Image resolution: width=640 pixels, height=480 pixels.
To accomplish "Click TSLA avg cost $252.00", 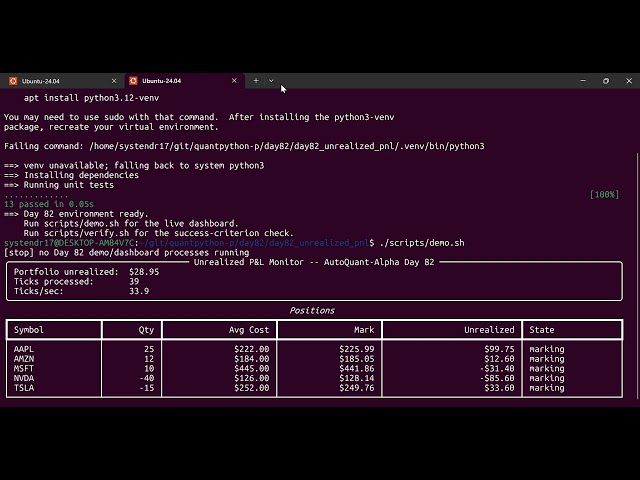I will [x=251, y=388].
